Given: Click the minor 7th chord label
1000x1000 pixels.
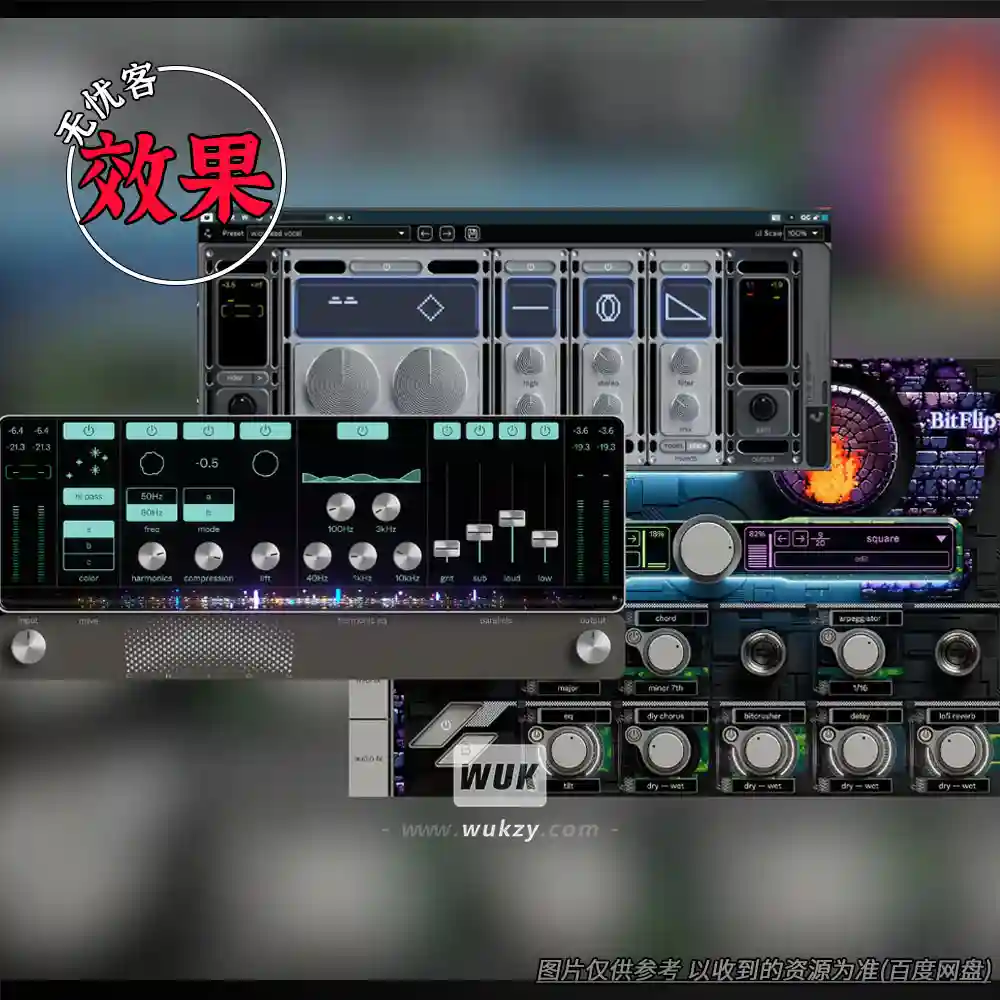Looking at the screenshot, I should point(664,688).
